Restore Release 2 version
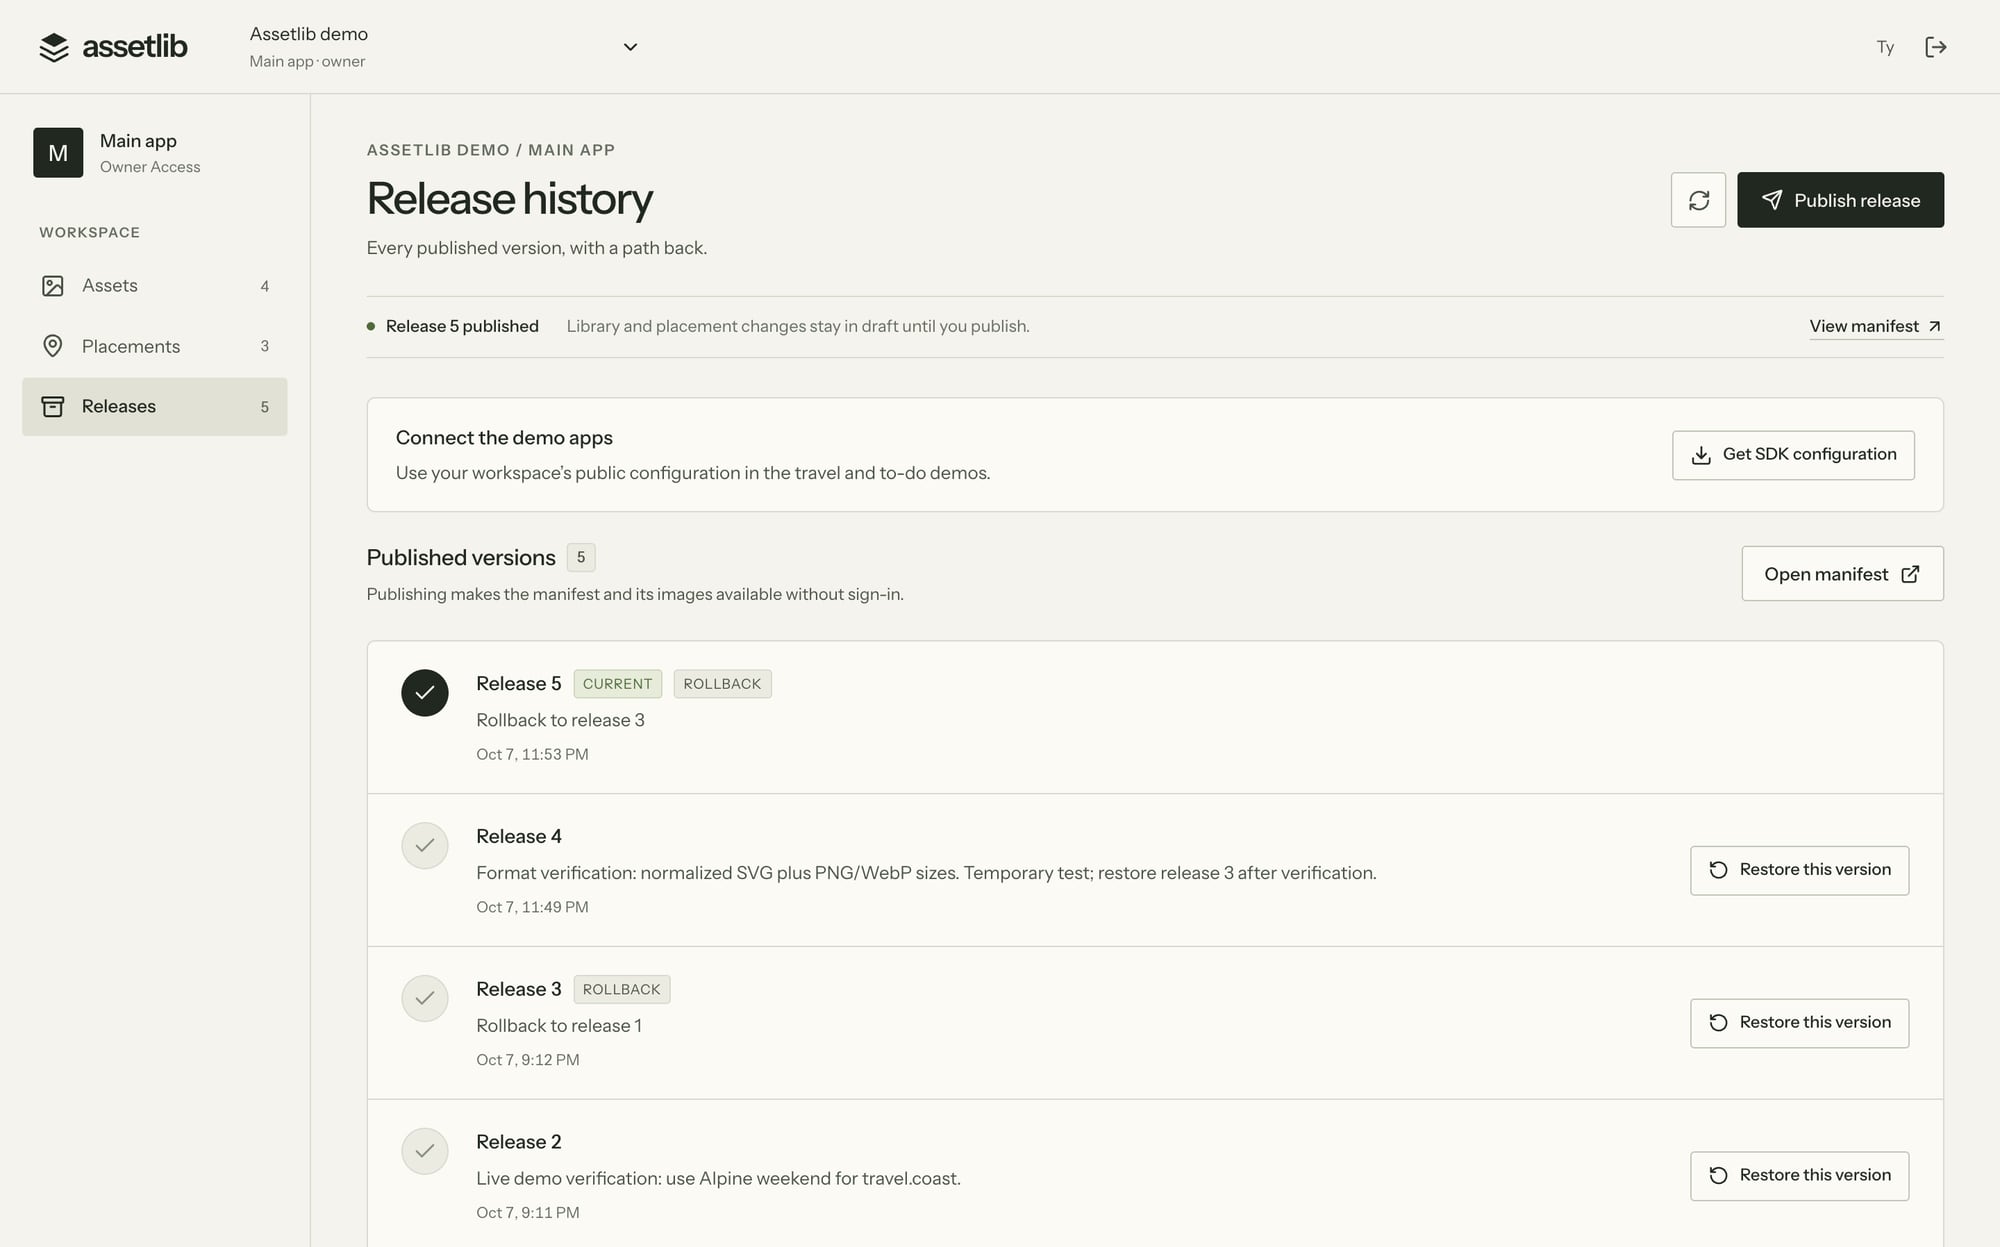 point(1799,1176)
